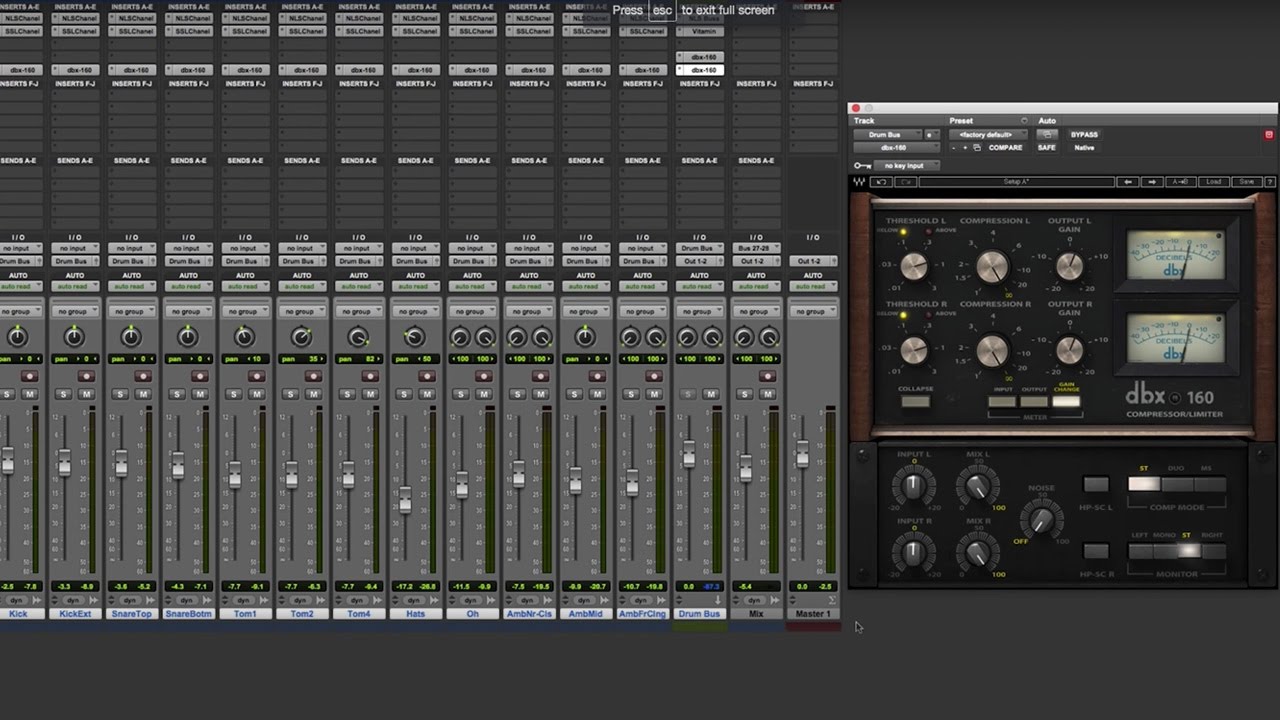Click the Input R knob

pos(913,553)
